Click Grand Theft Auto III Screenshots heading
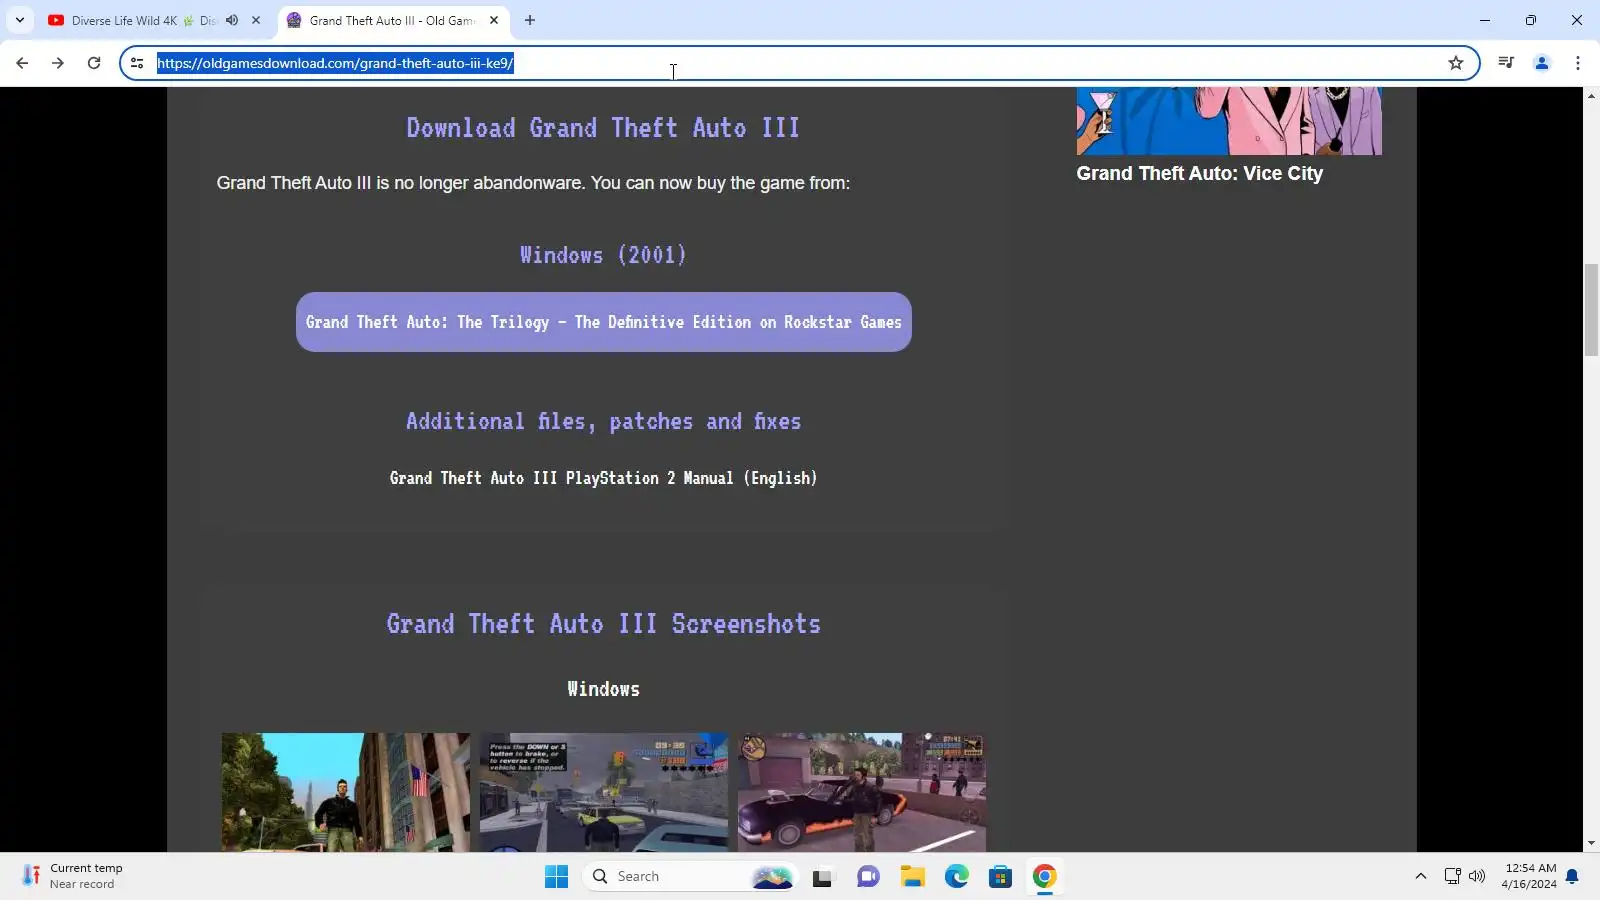Image resolution: width=1600 pixels, height=900 pixels. pos(603,624)
